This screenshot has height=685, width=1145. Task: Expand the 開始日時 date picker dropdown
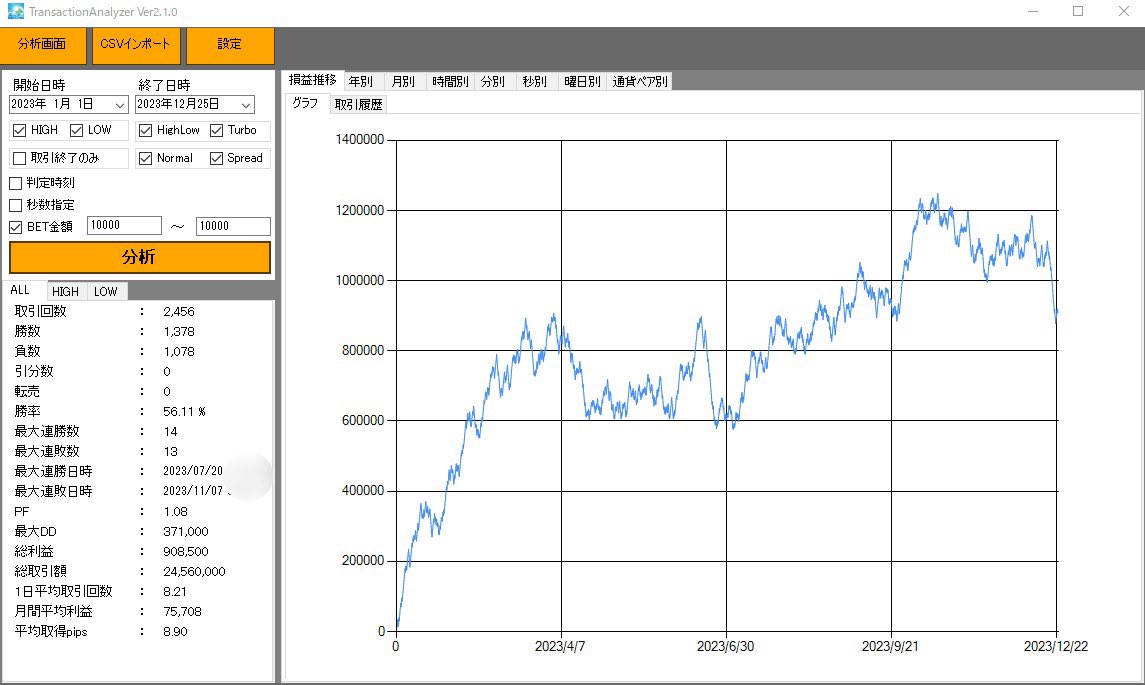tap(120, 105)
